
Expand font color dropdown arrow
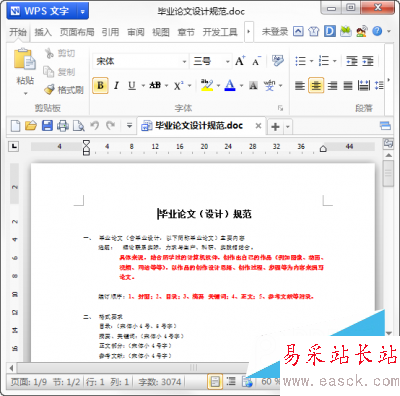point(241,86)
